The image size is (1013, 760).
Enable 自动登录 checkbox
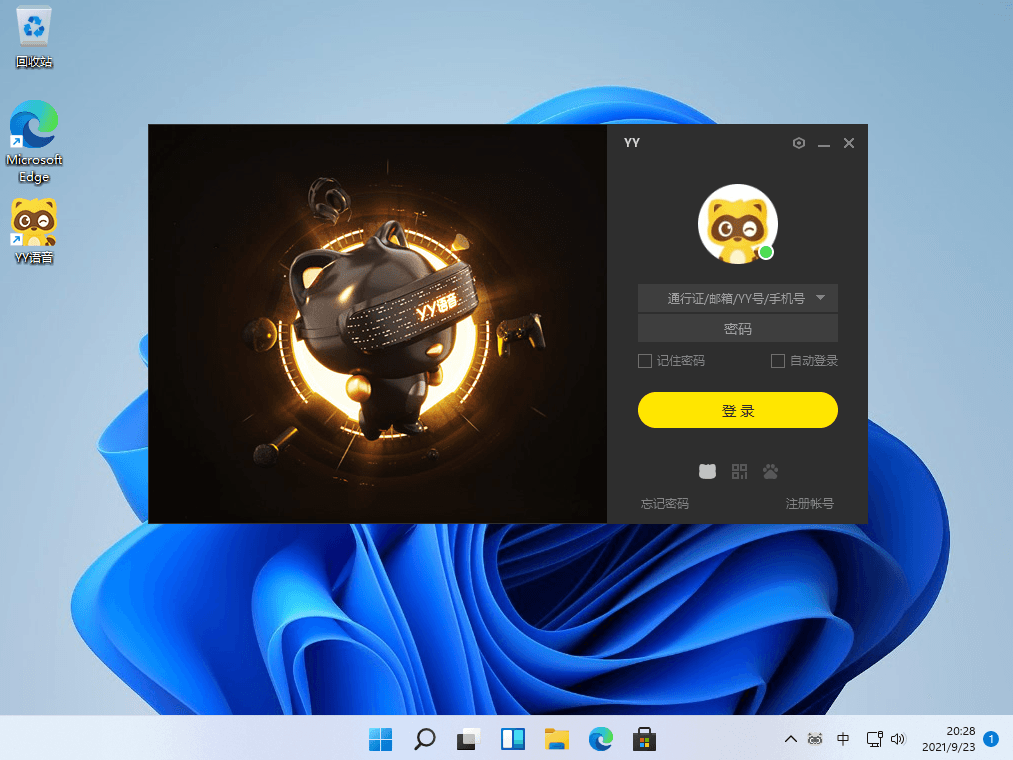pyautogui.click(x=778, y=361)
